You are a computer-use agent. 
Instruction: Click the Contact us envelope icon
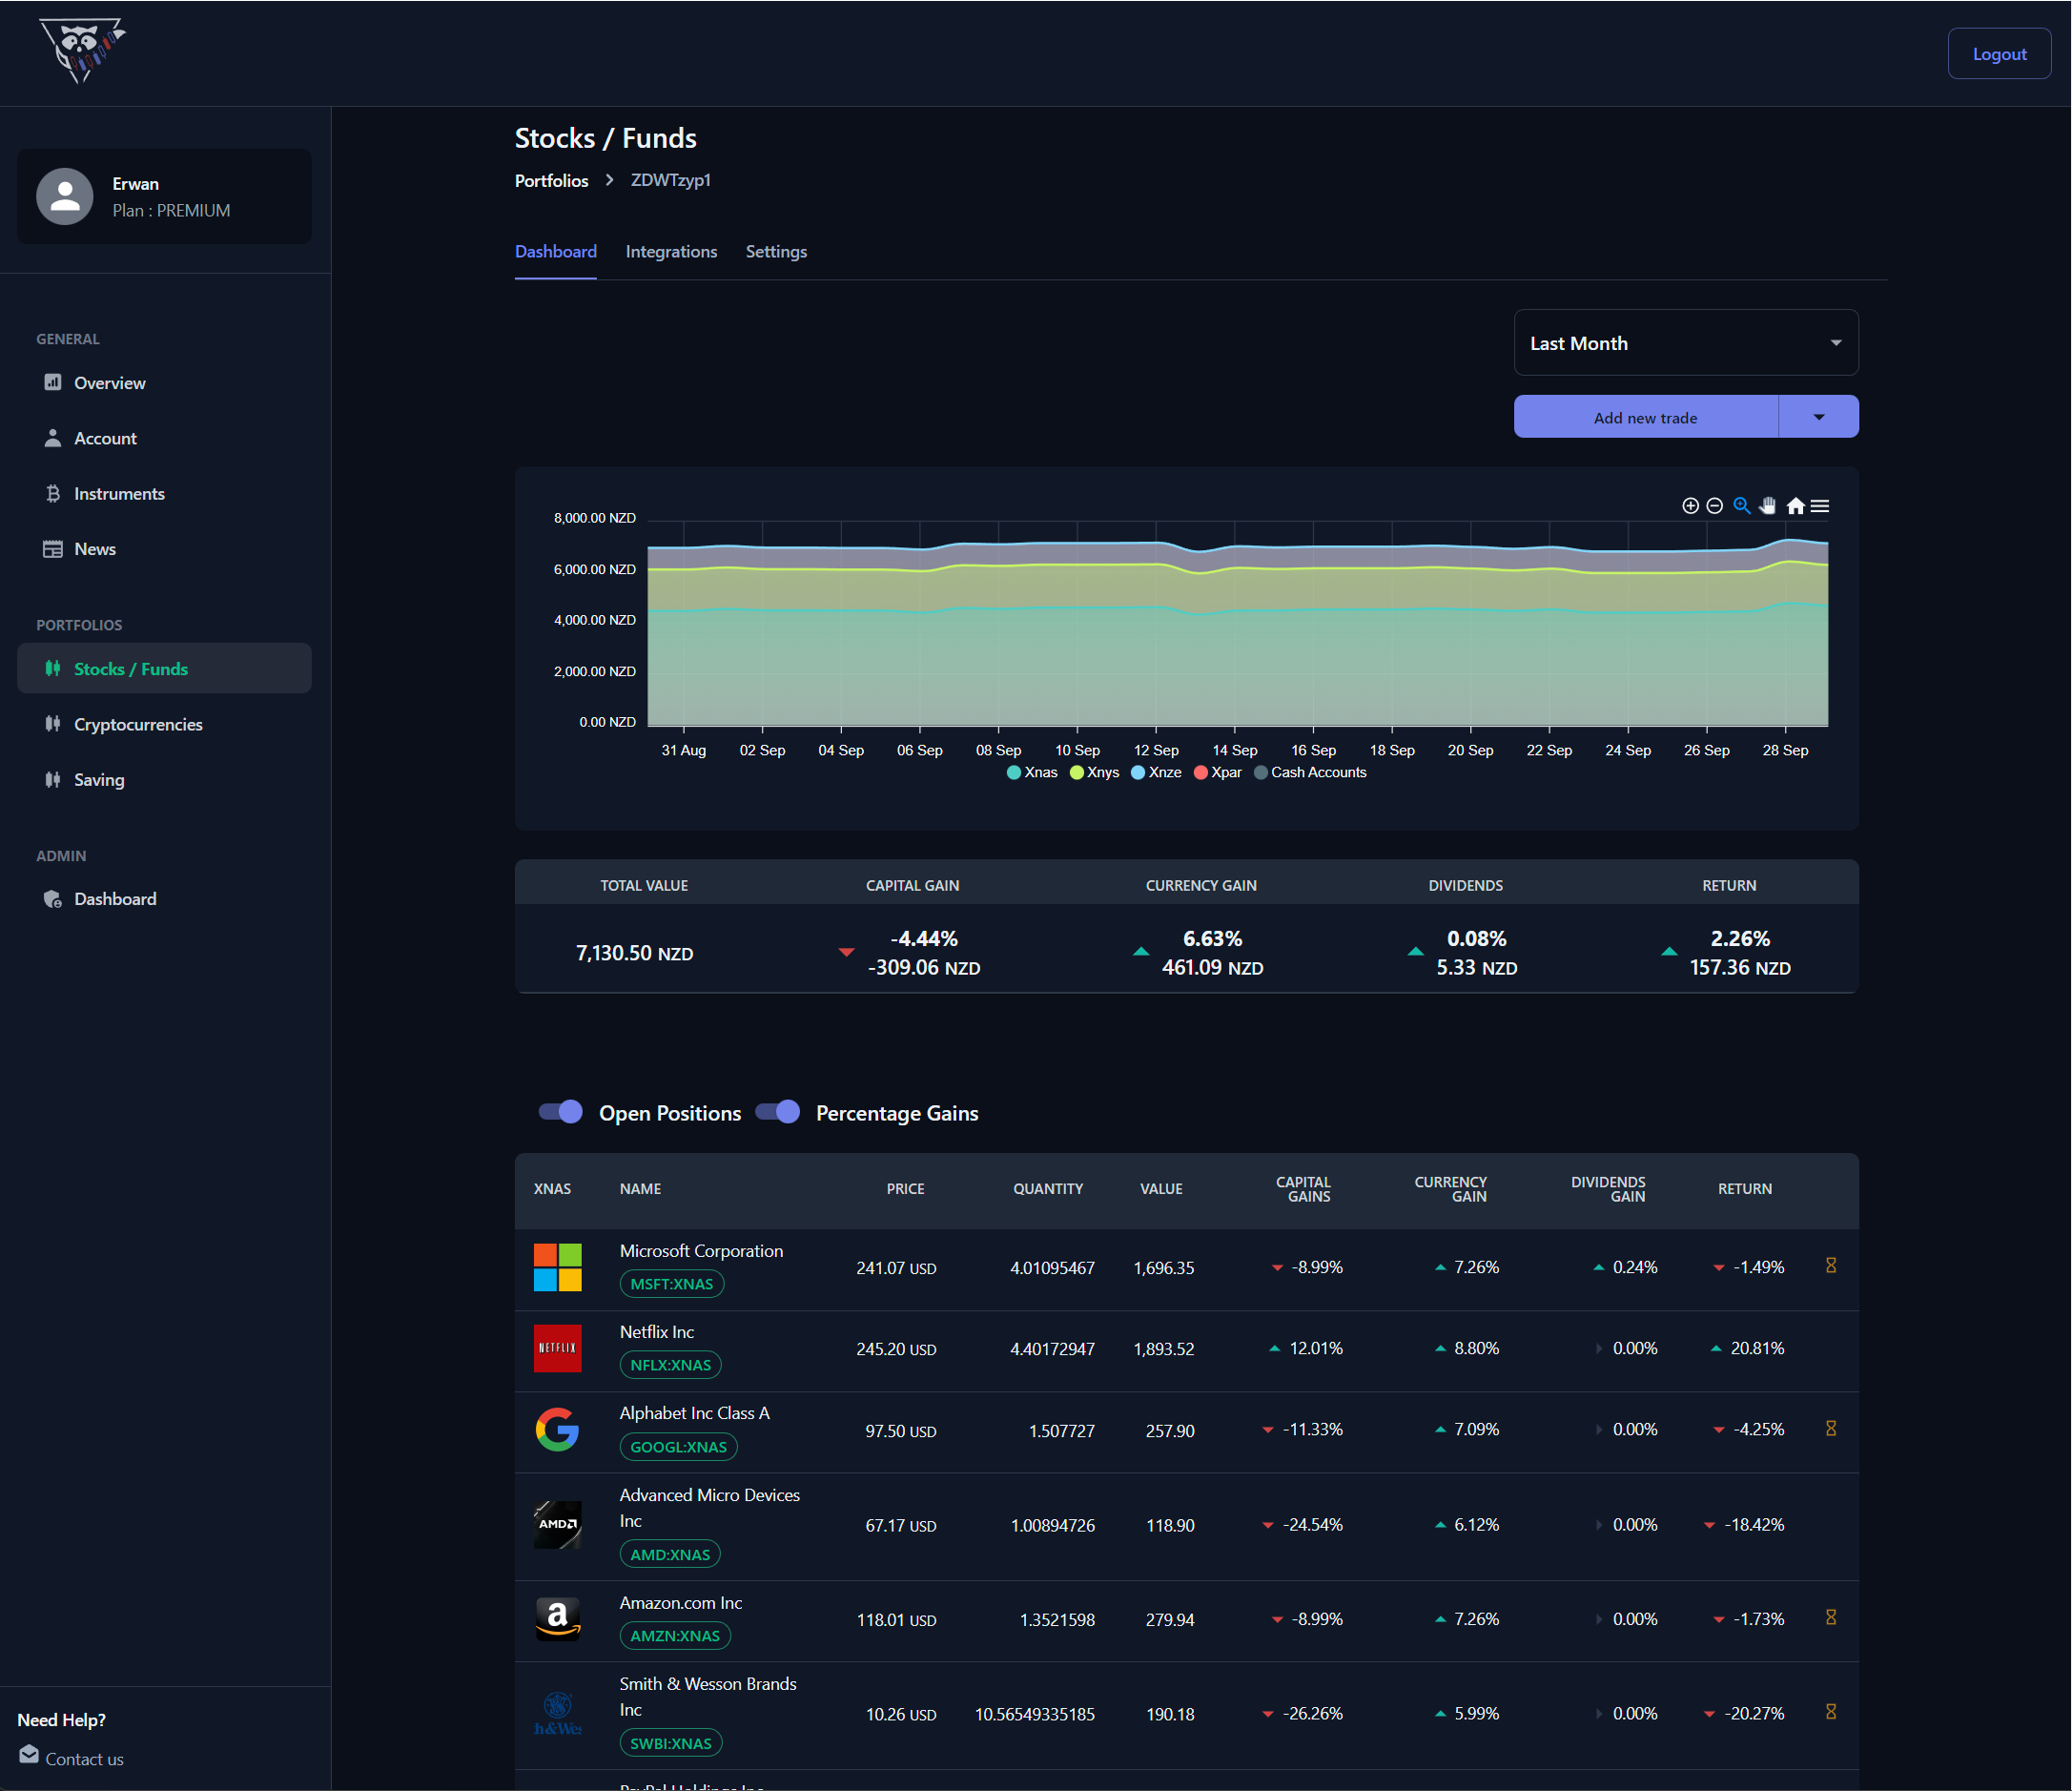coord(29,1755)
